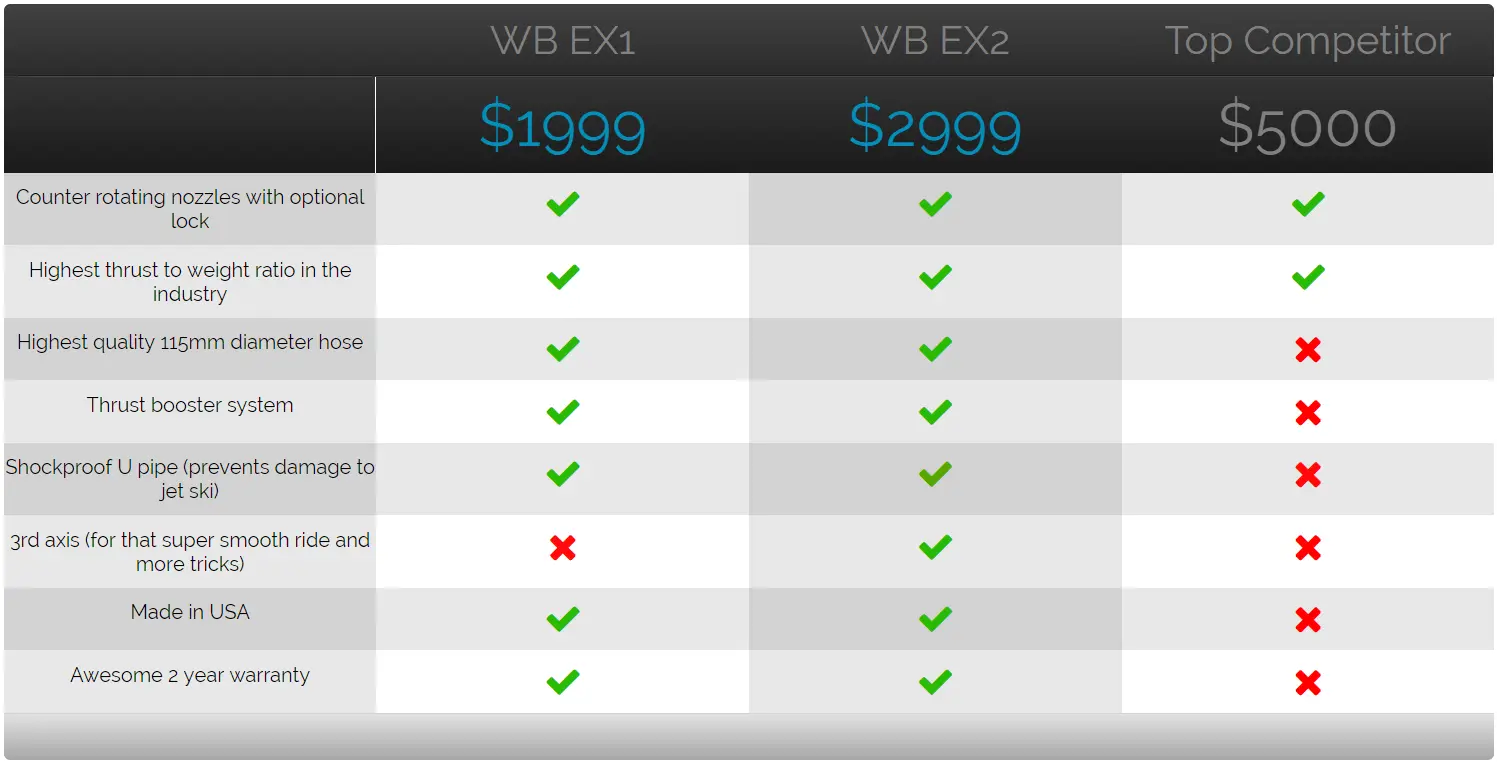Click WB EX1 checkmark for Awesome 2 year warranty

tap(563, 682)
